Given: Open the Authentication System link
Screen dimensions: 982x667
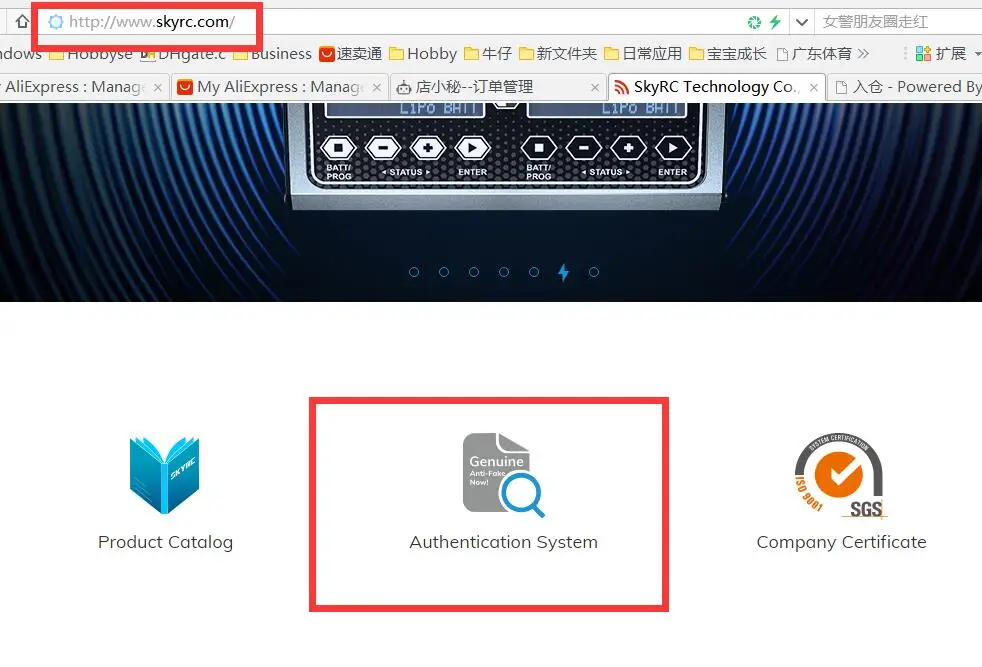Looking at the screenshot, I should tap(504, 542).
